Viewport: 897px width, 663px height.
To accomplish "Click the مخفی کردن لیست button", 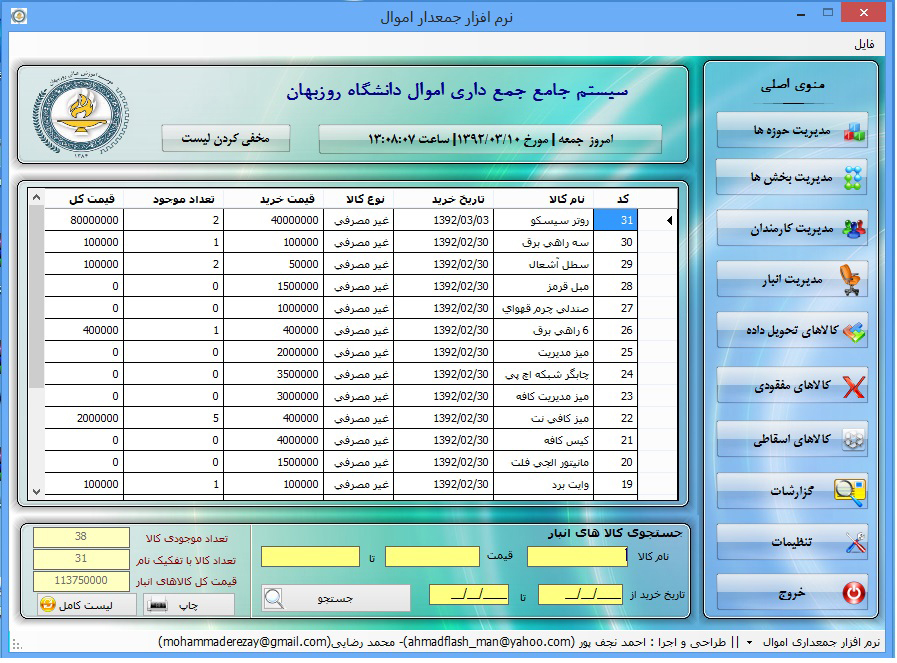I will (226, 138).
